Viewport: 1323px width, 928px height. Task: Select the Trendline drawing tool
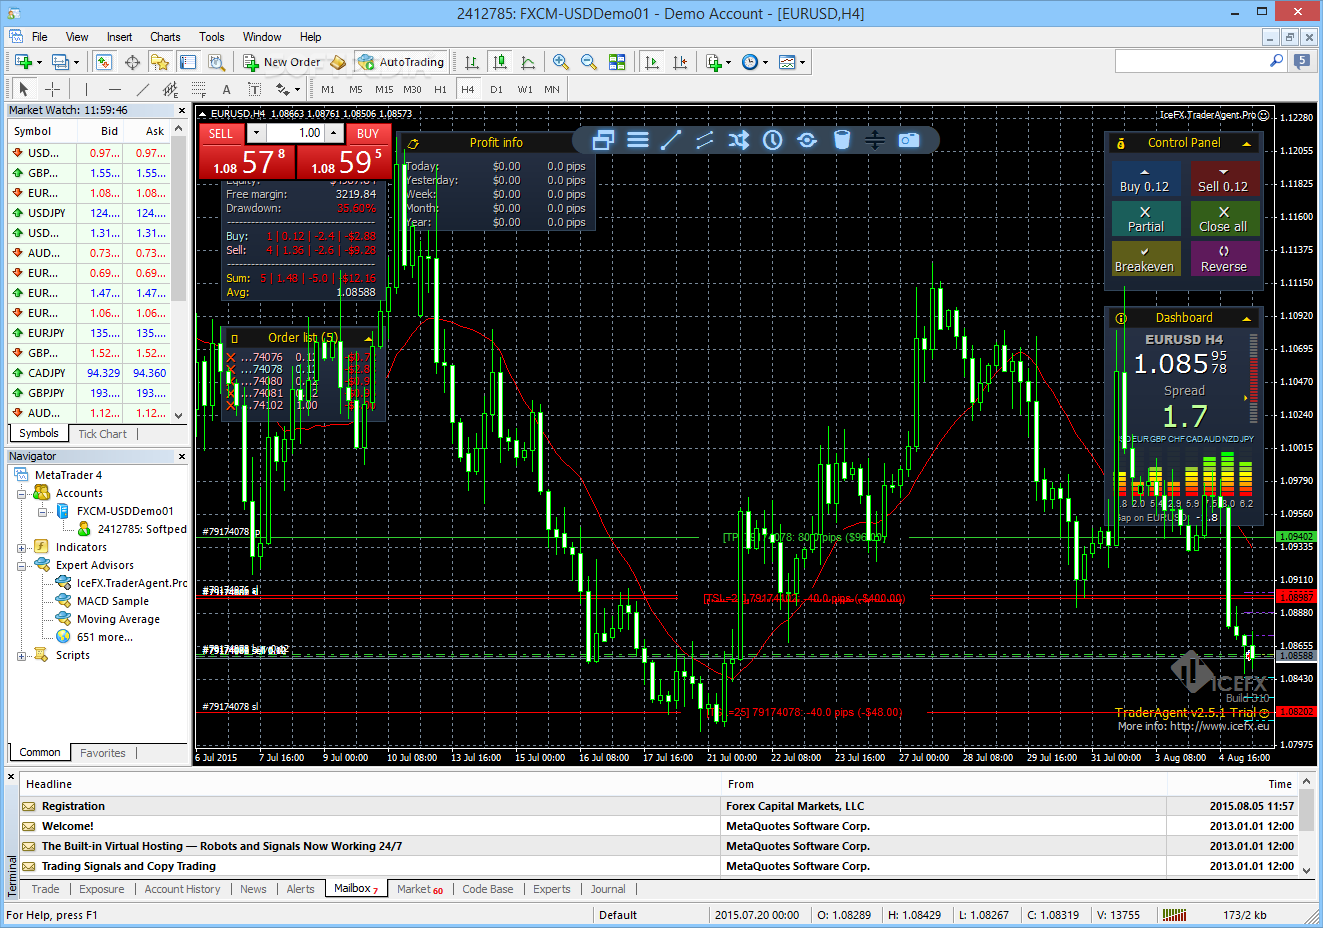(143, 89)
